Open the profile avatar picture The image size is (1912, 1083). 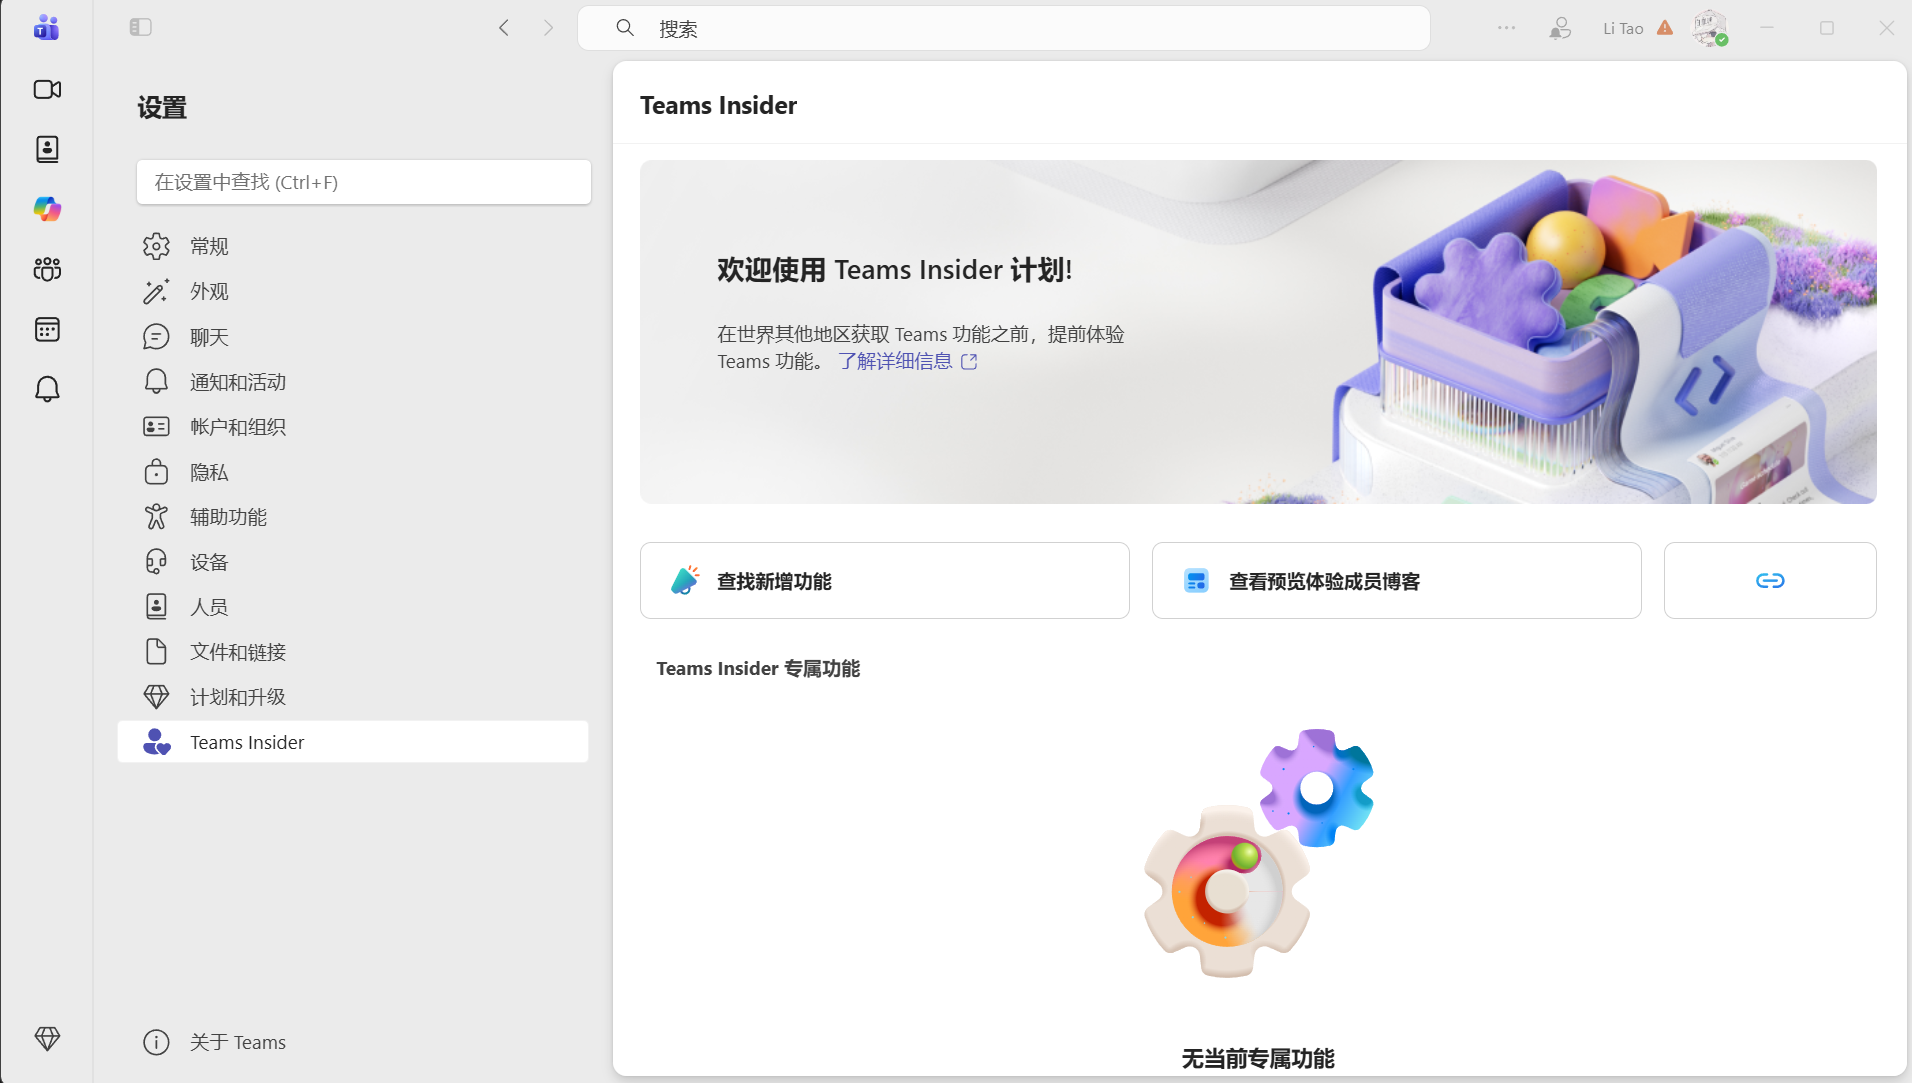(1709, 28)
